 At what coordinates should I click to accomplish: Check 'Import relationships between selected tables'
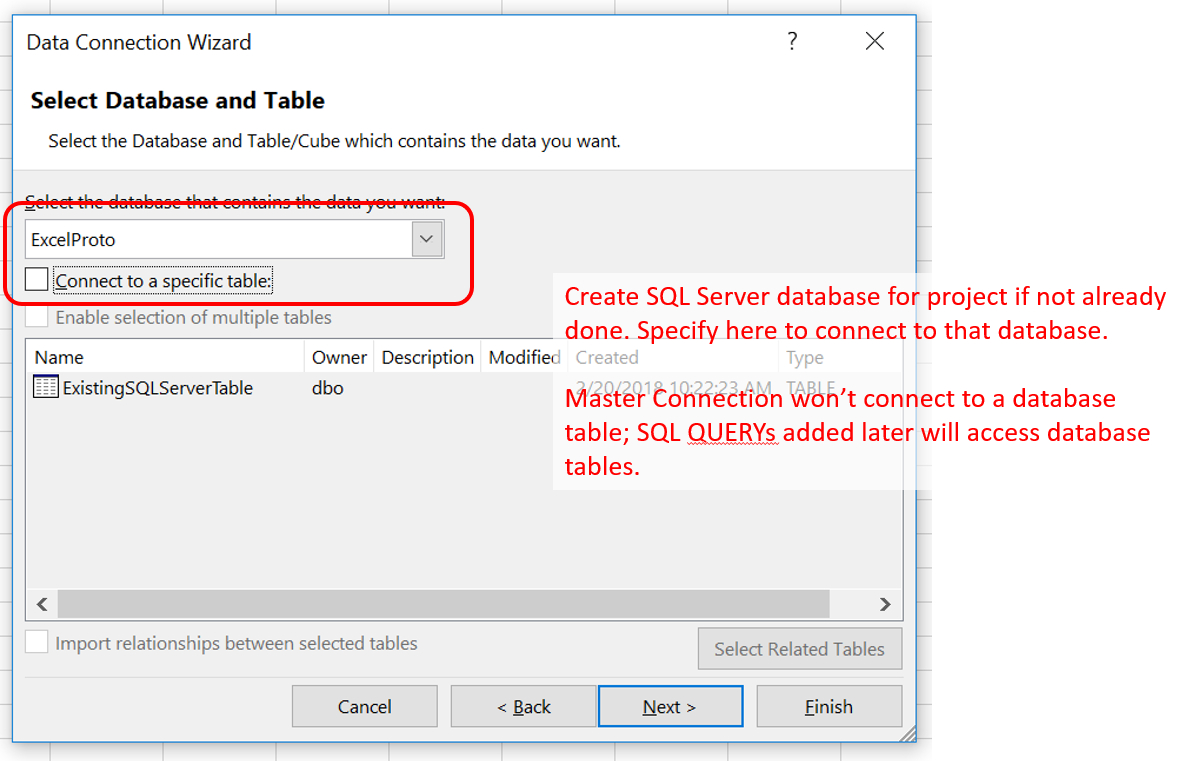(37, 643)
